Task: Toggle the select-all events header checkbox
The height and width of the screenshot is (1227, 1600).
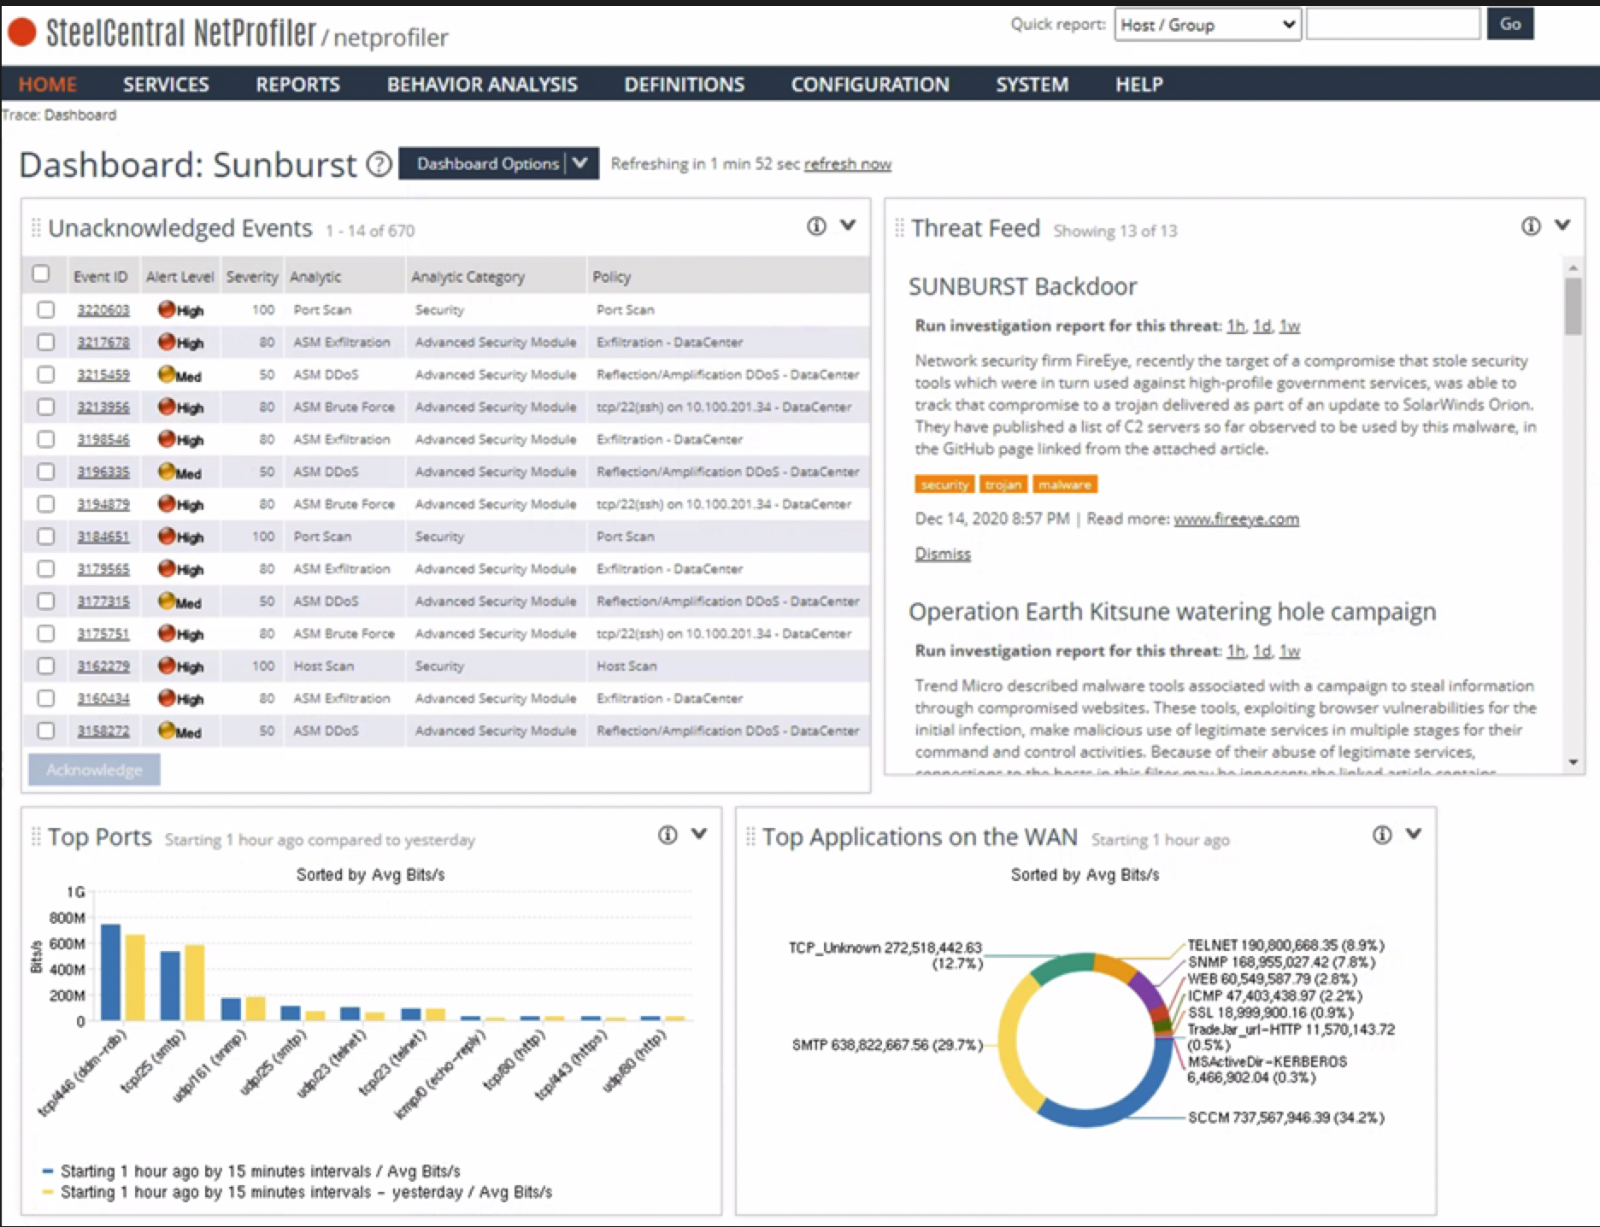Action: 41,274
